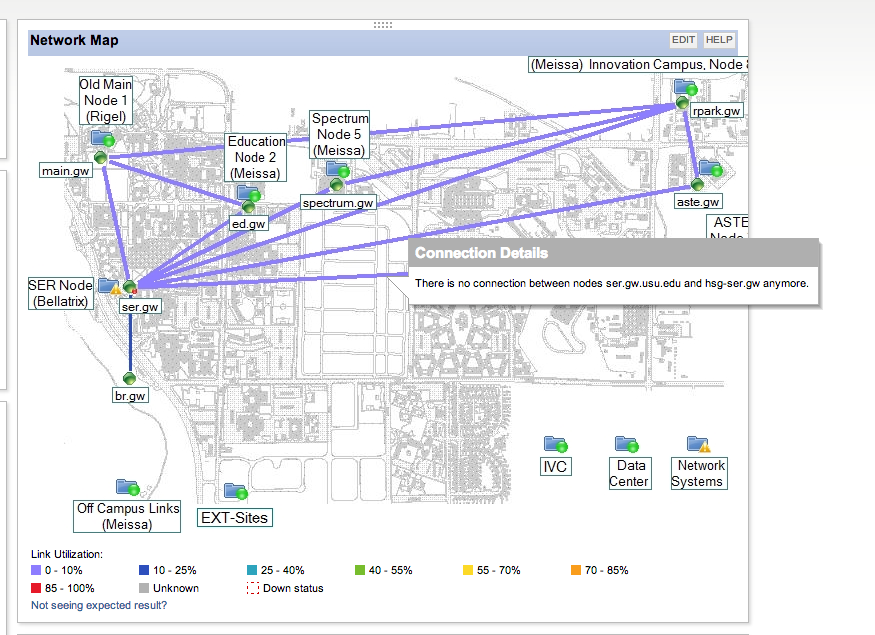Click the HELP button in Network Map header
The image size is (875, 635).
(719, 40)
